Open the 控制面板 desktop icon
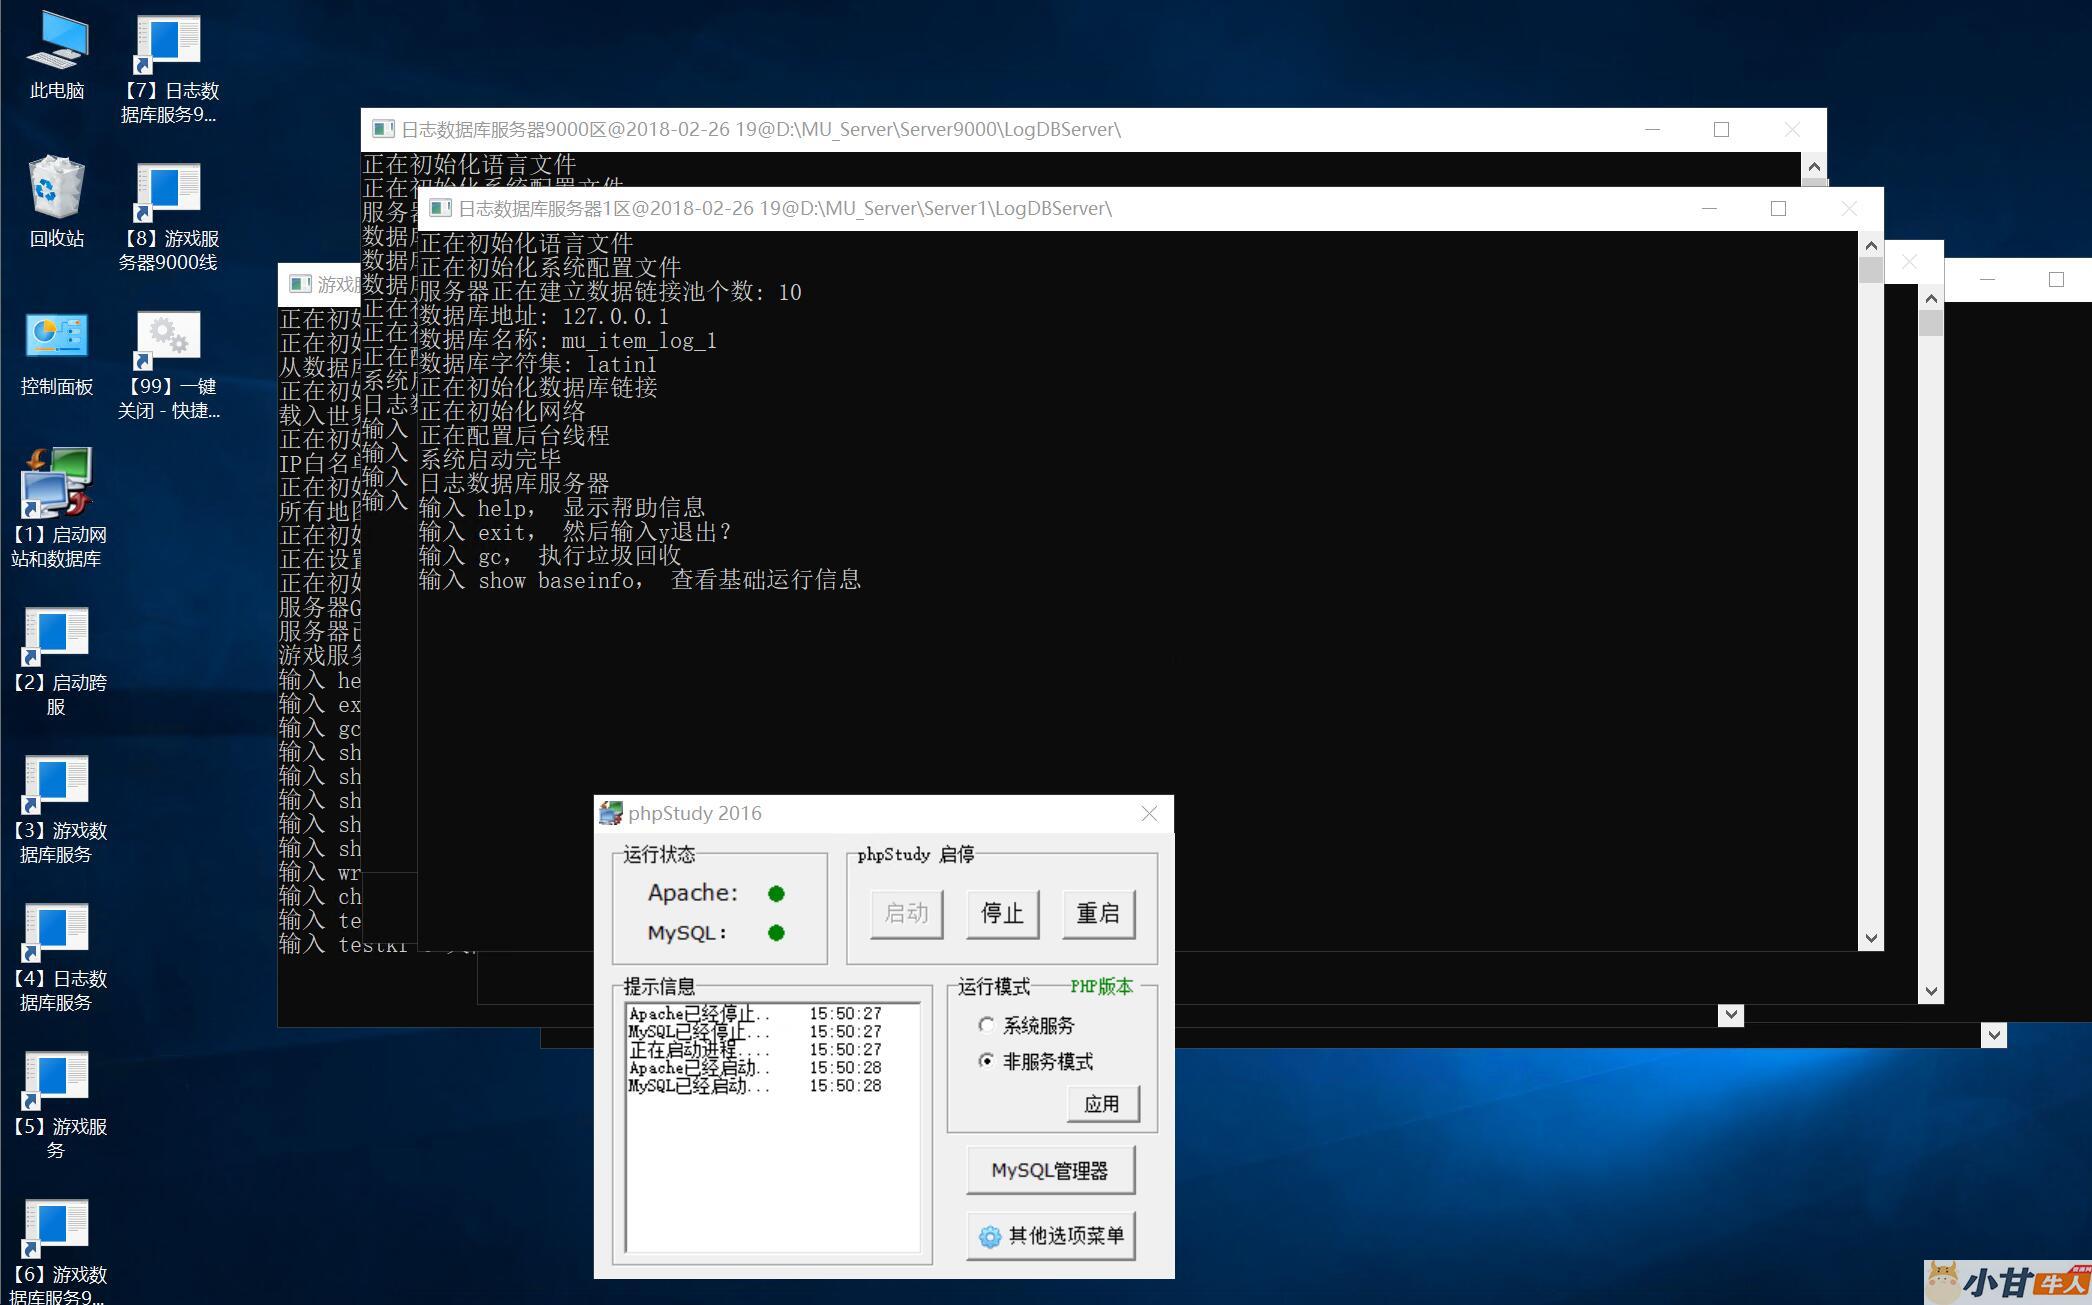The height and width of the screenshot is (1305, 2092). click(57, 337)
